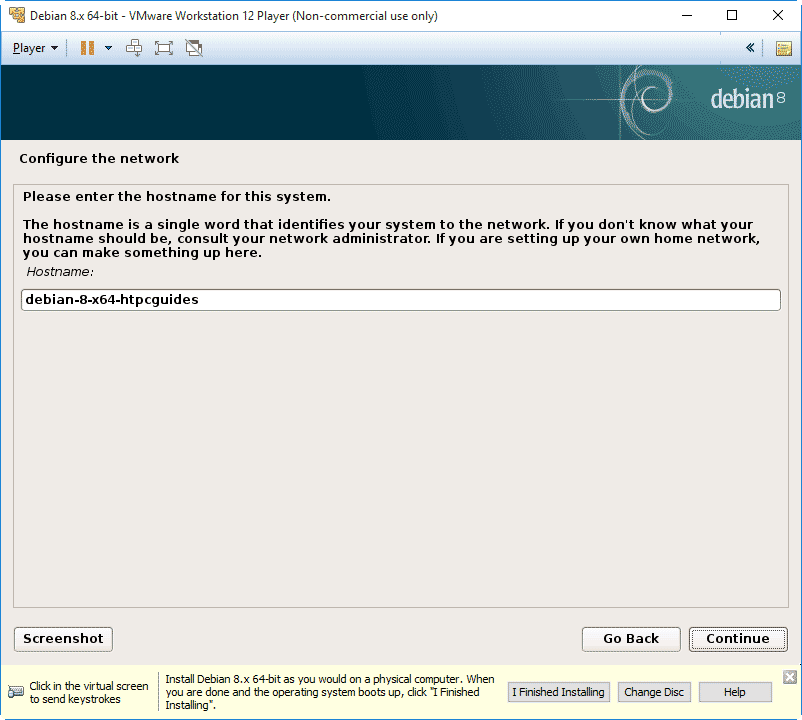Maximize the VMware Player window
The height and width of the screenshot is (720, 802).
[x=732, y=16]
